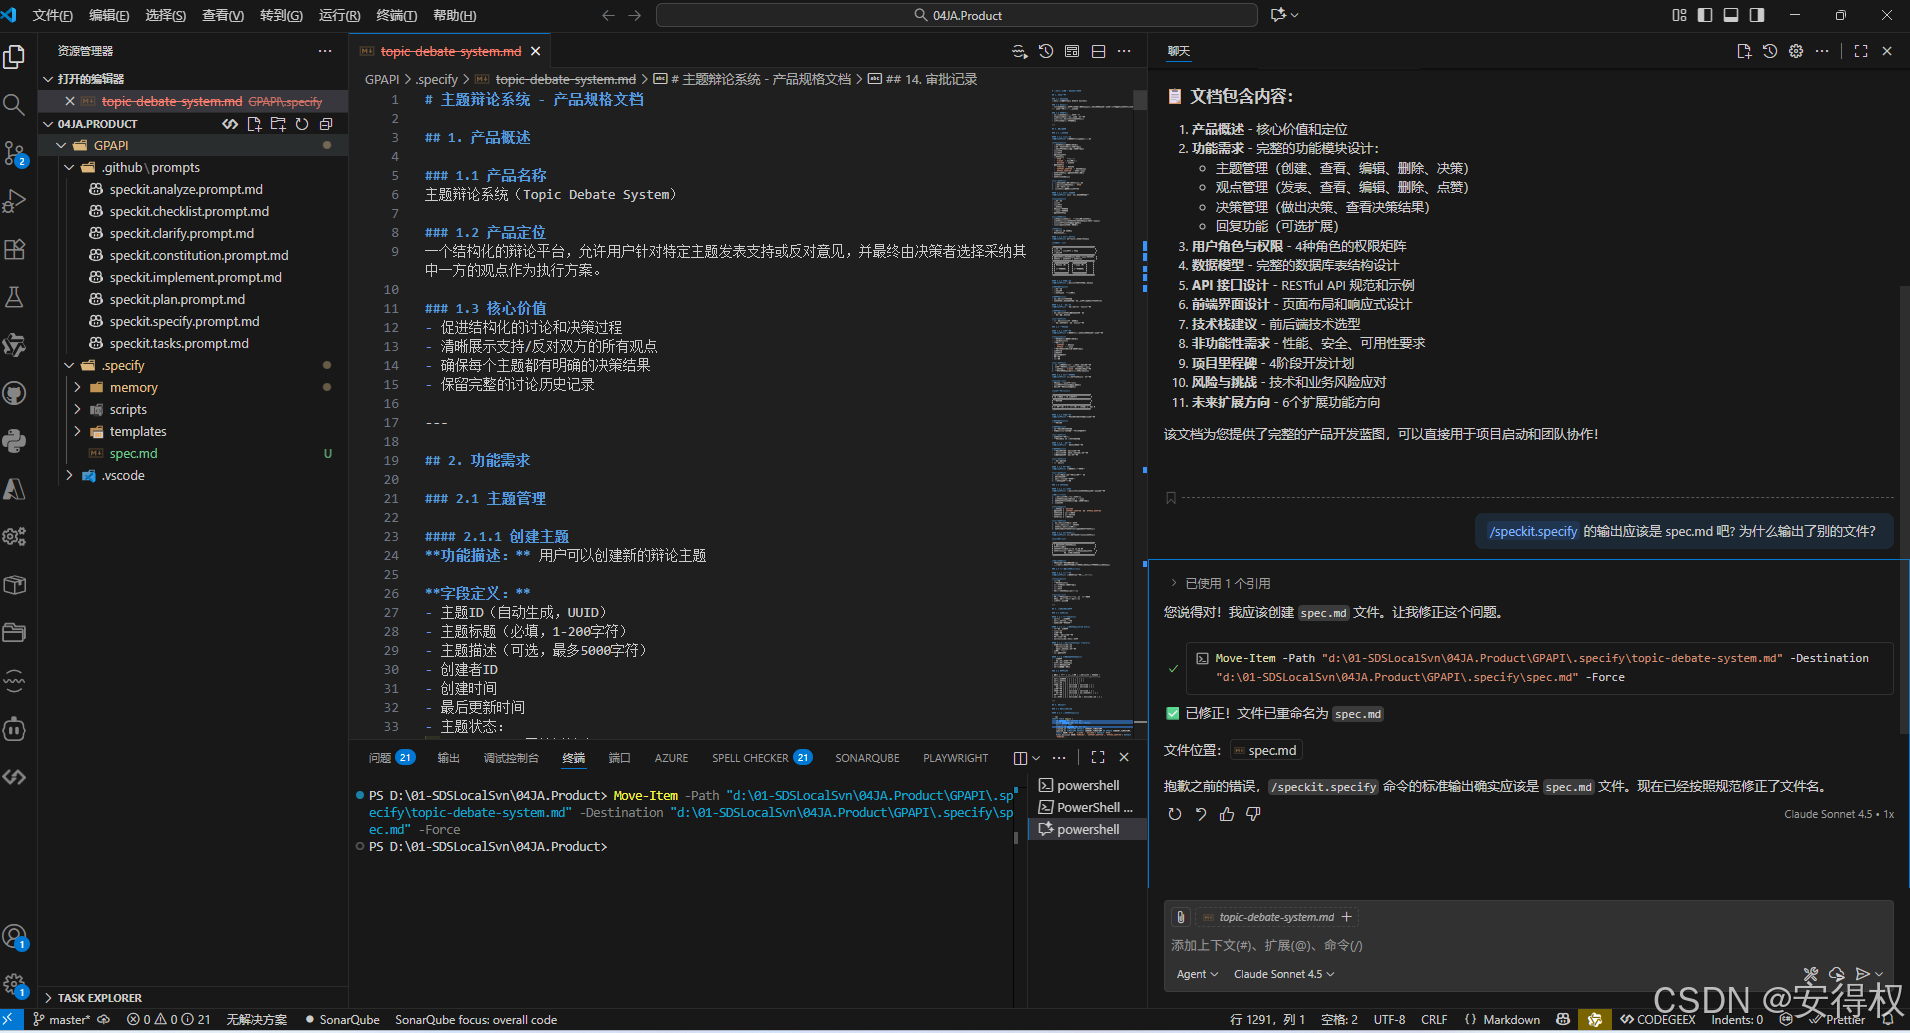
Task: Click master branch in status bar
Action: click(62, 1020)
